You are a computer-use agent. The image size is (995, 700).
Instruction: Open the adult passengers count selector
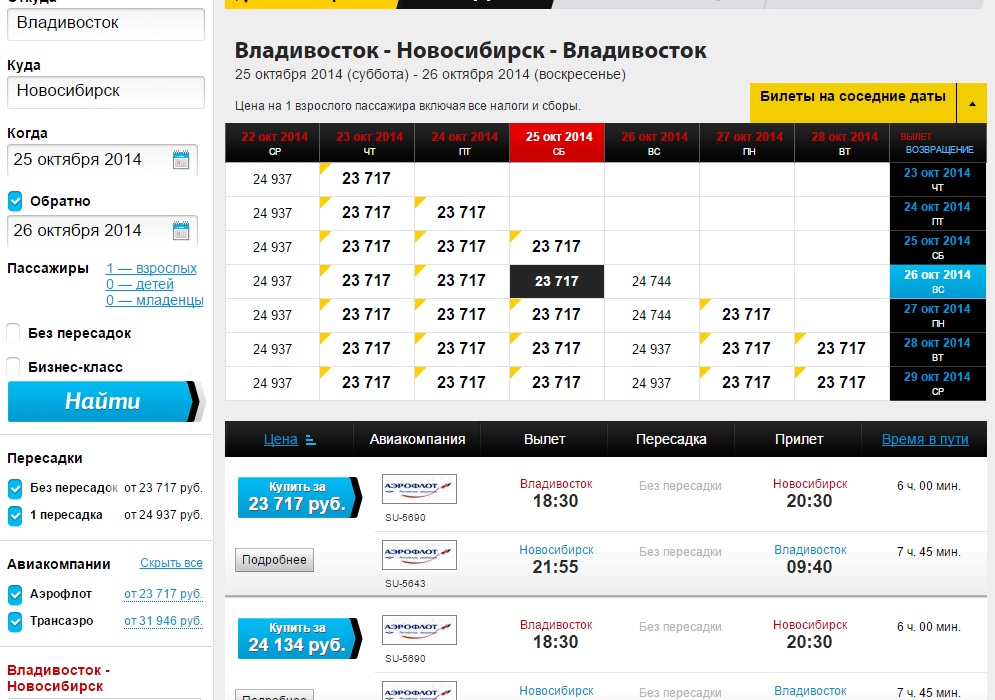point(151,268)
